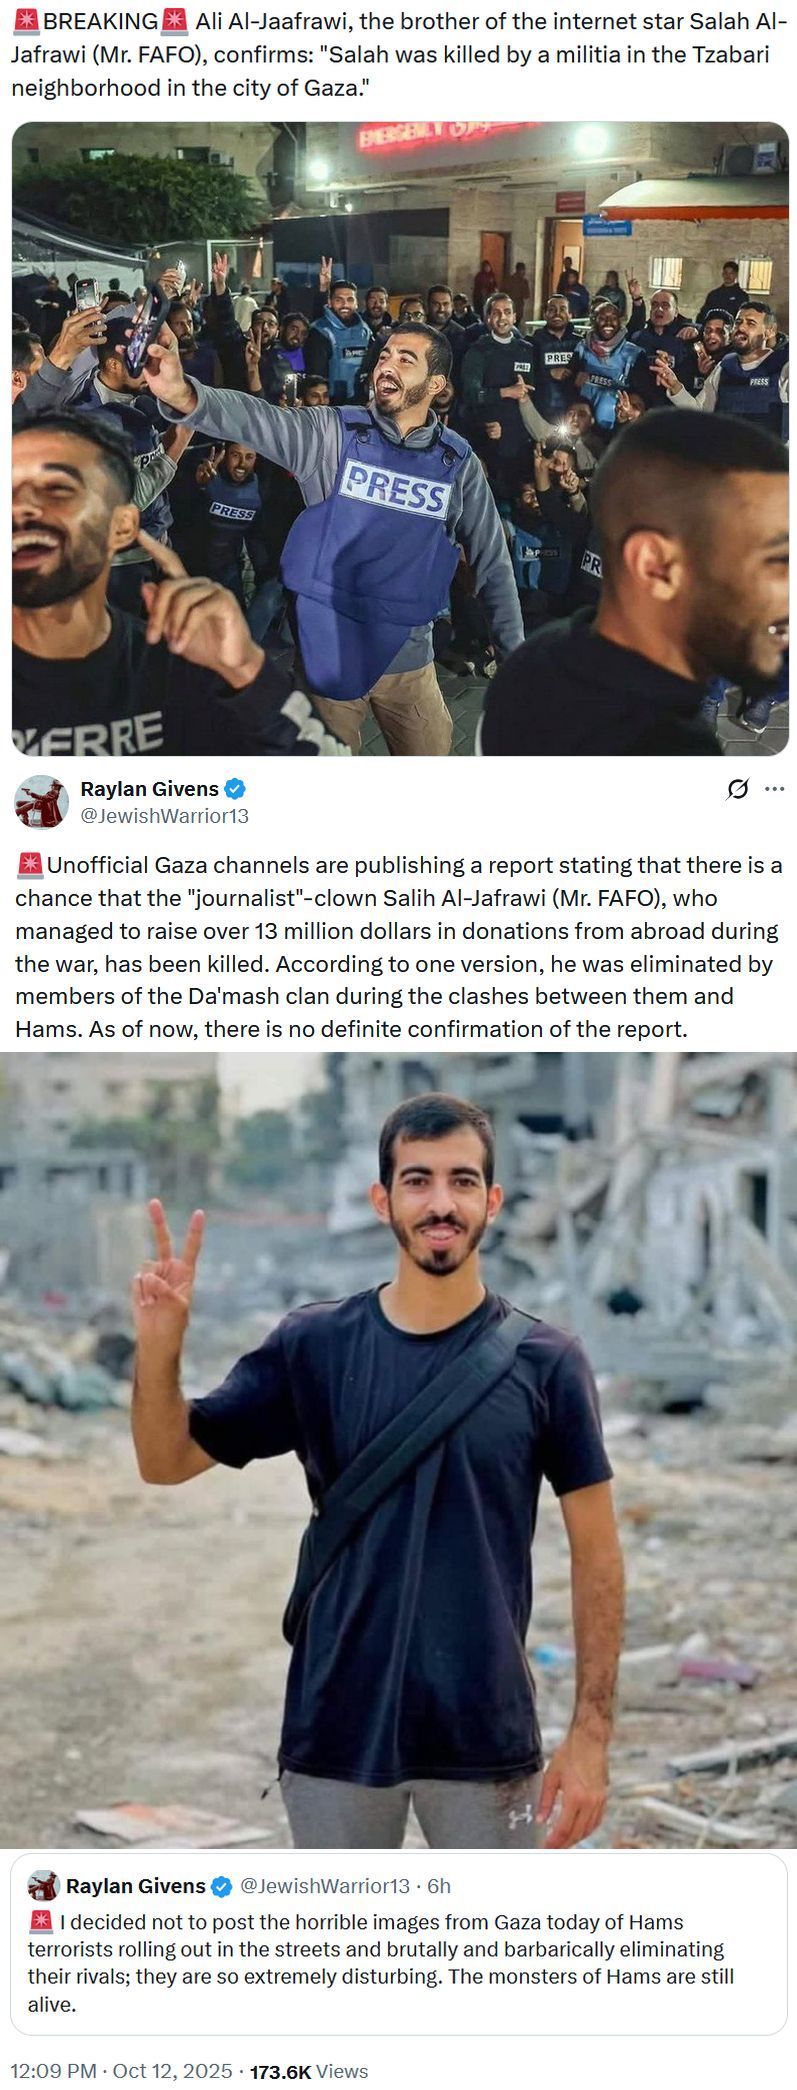The height and width of the screenshot is (2090, 797).
Task: Open the journalists group photo
Action: [400, 438]
